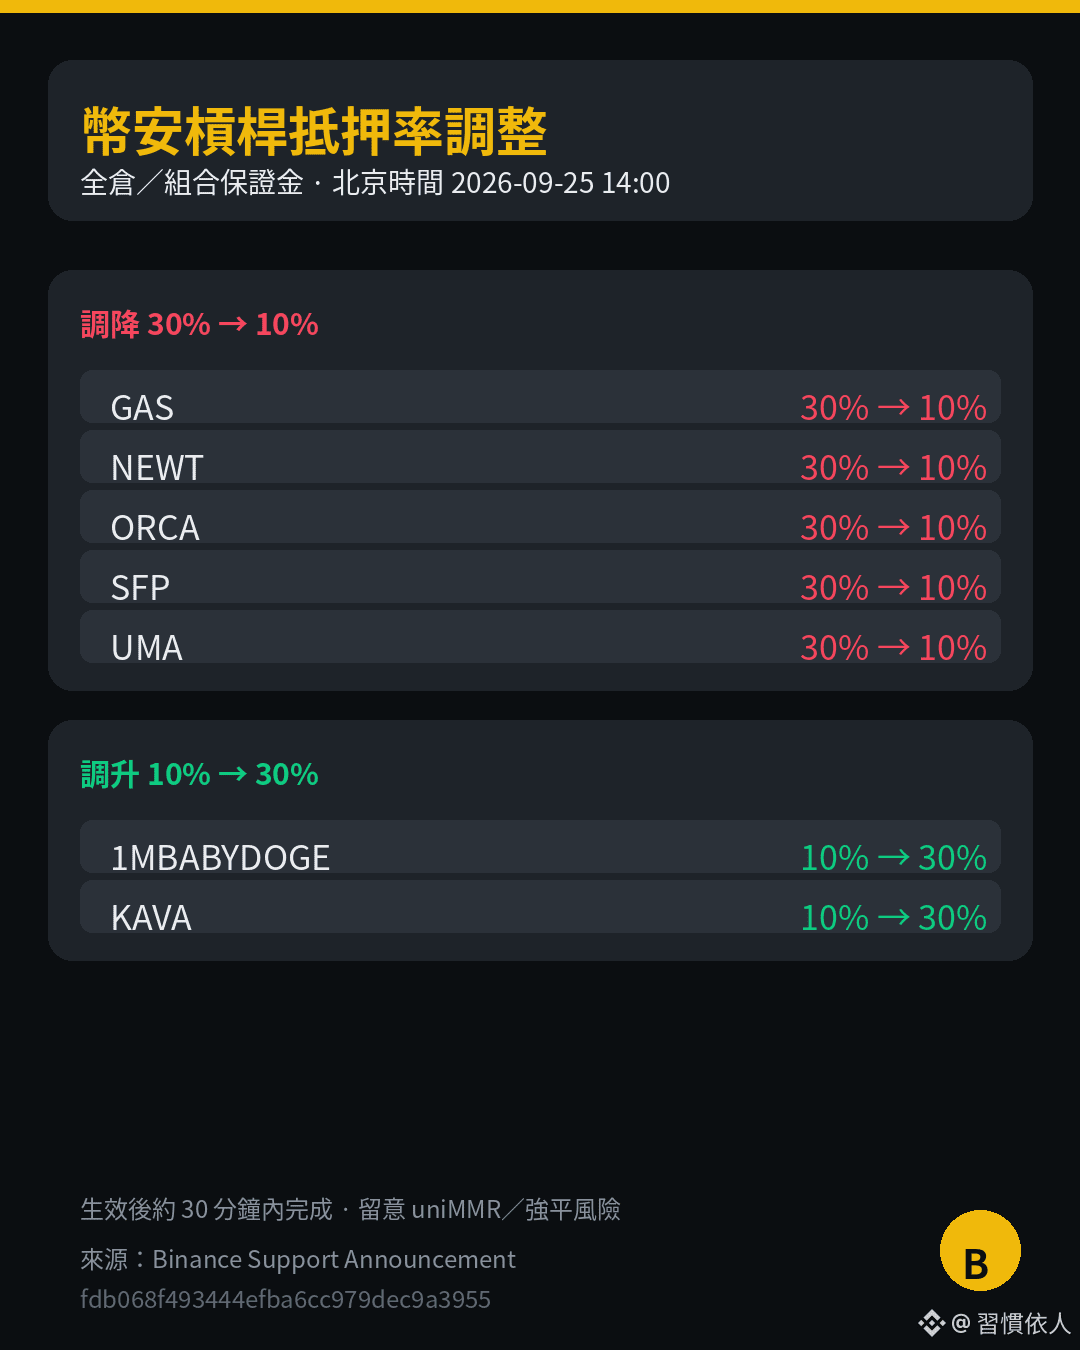Select the SFP row
The height and width of the screenshot is (1350, 1080).
coord(540,577)
